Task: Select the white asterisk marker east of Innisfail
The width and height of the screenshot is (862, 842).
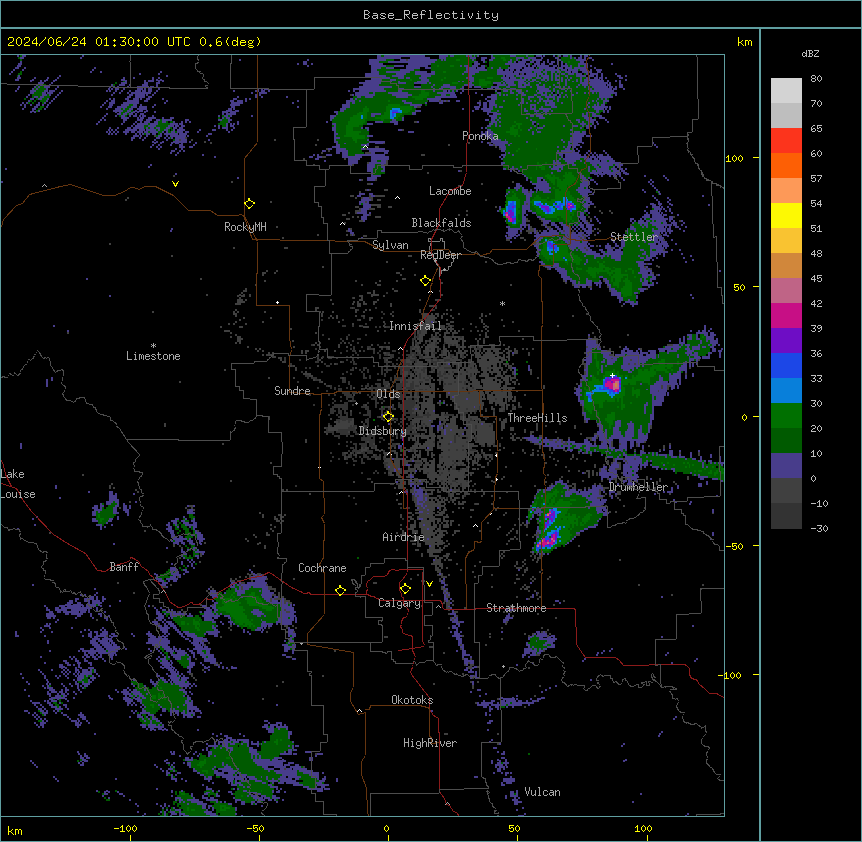Action: click(x=502, y=303)
